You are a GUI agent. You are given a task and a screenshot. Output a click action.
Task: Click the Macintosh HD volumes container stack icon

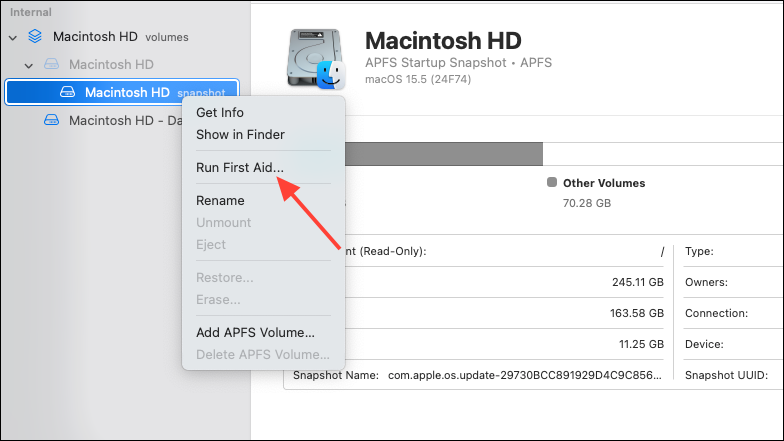[x=35, y=36]
